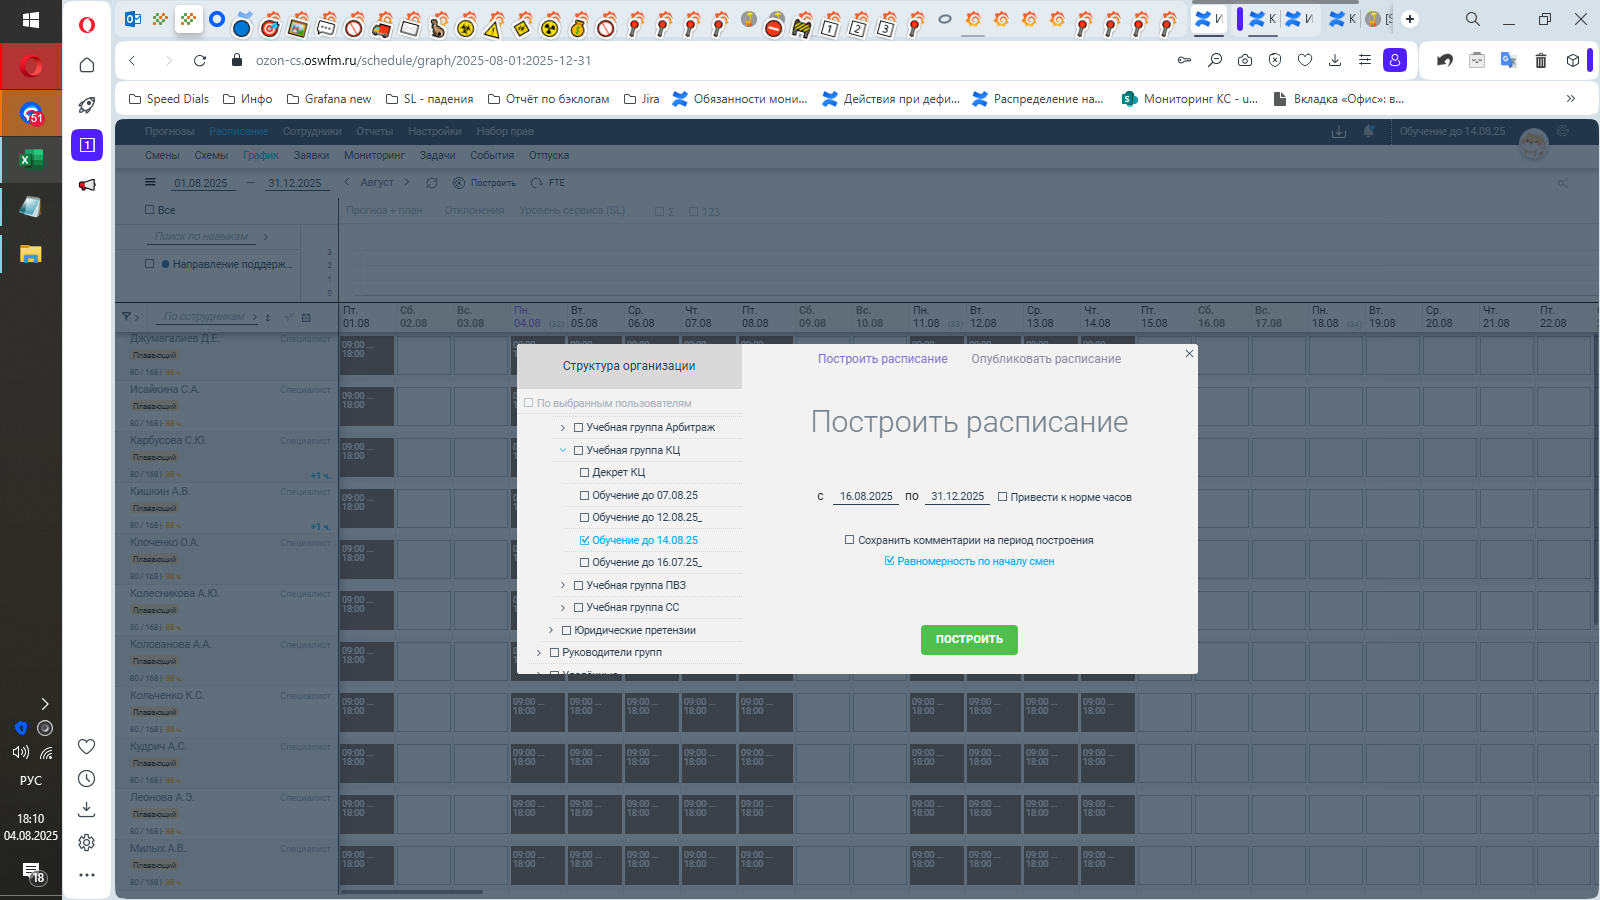Screen dimensions: 1600x900
Task: Show hidden tray icons chevron in taskbar
Action: click(44, 704)
